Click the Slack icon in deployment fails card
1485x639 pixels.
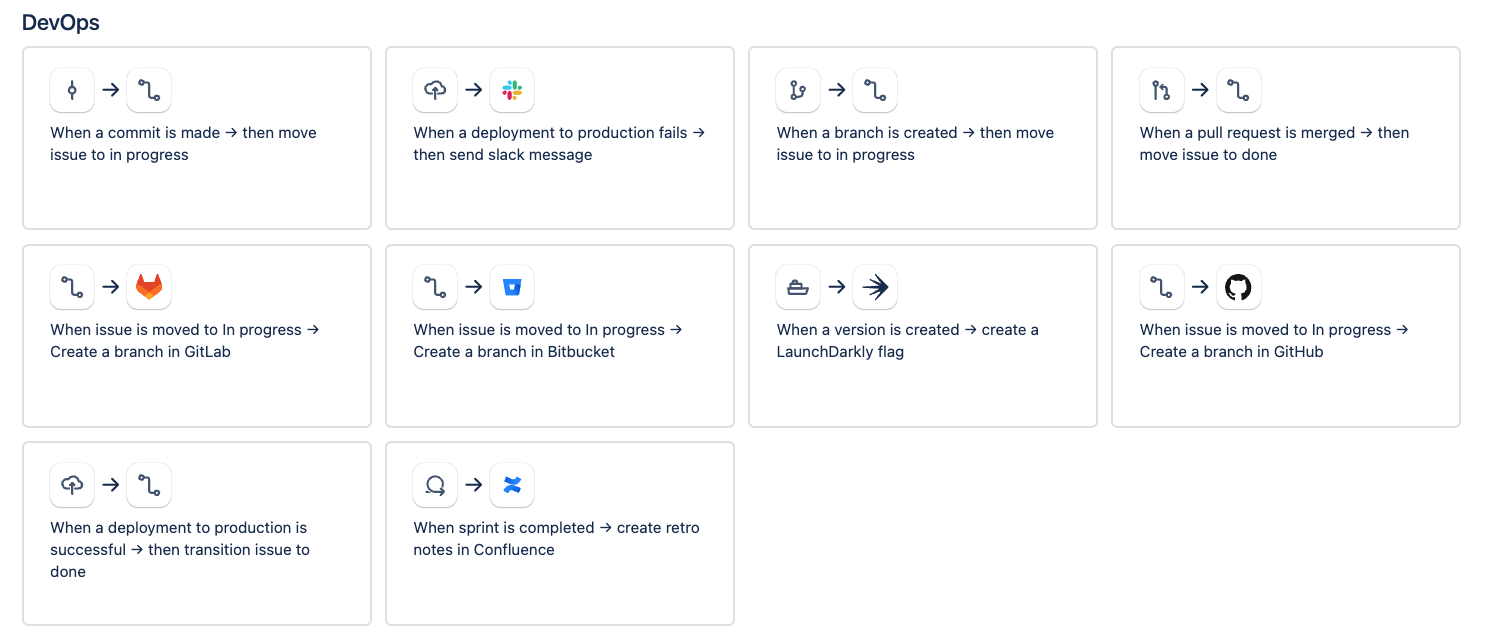(512, 90)
